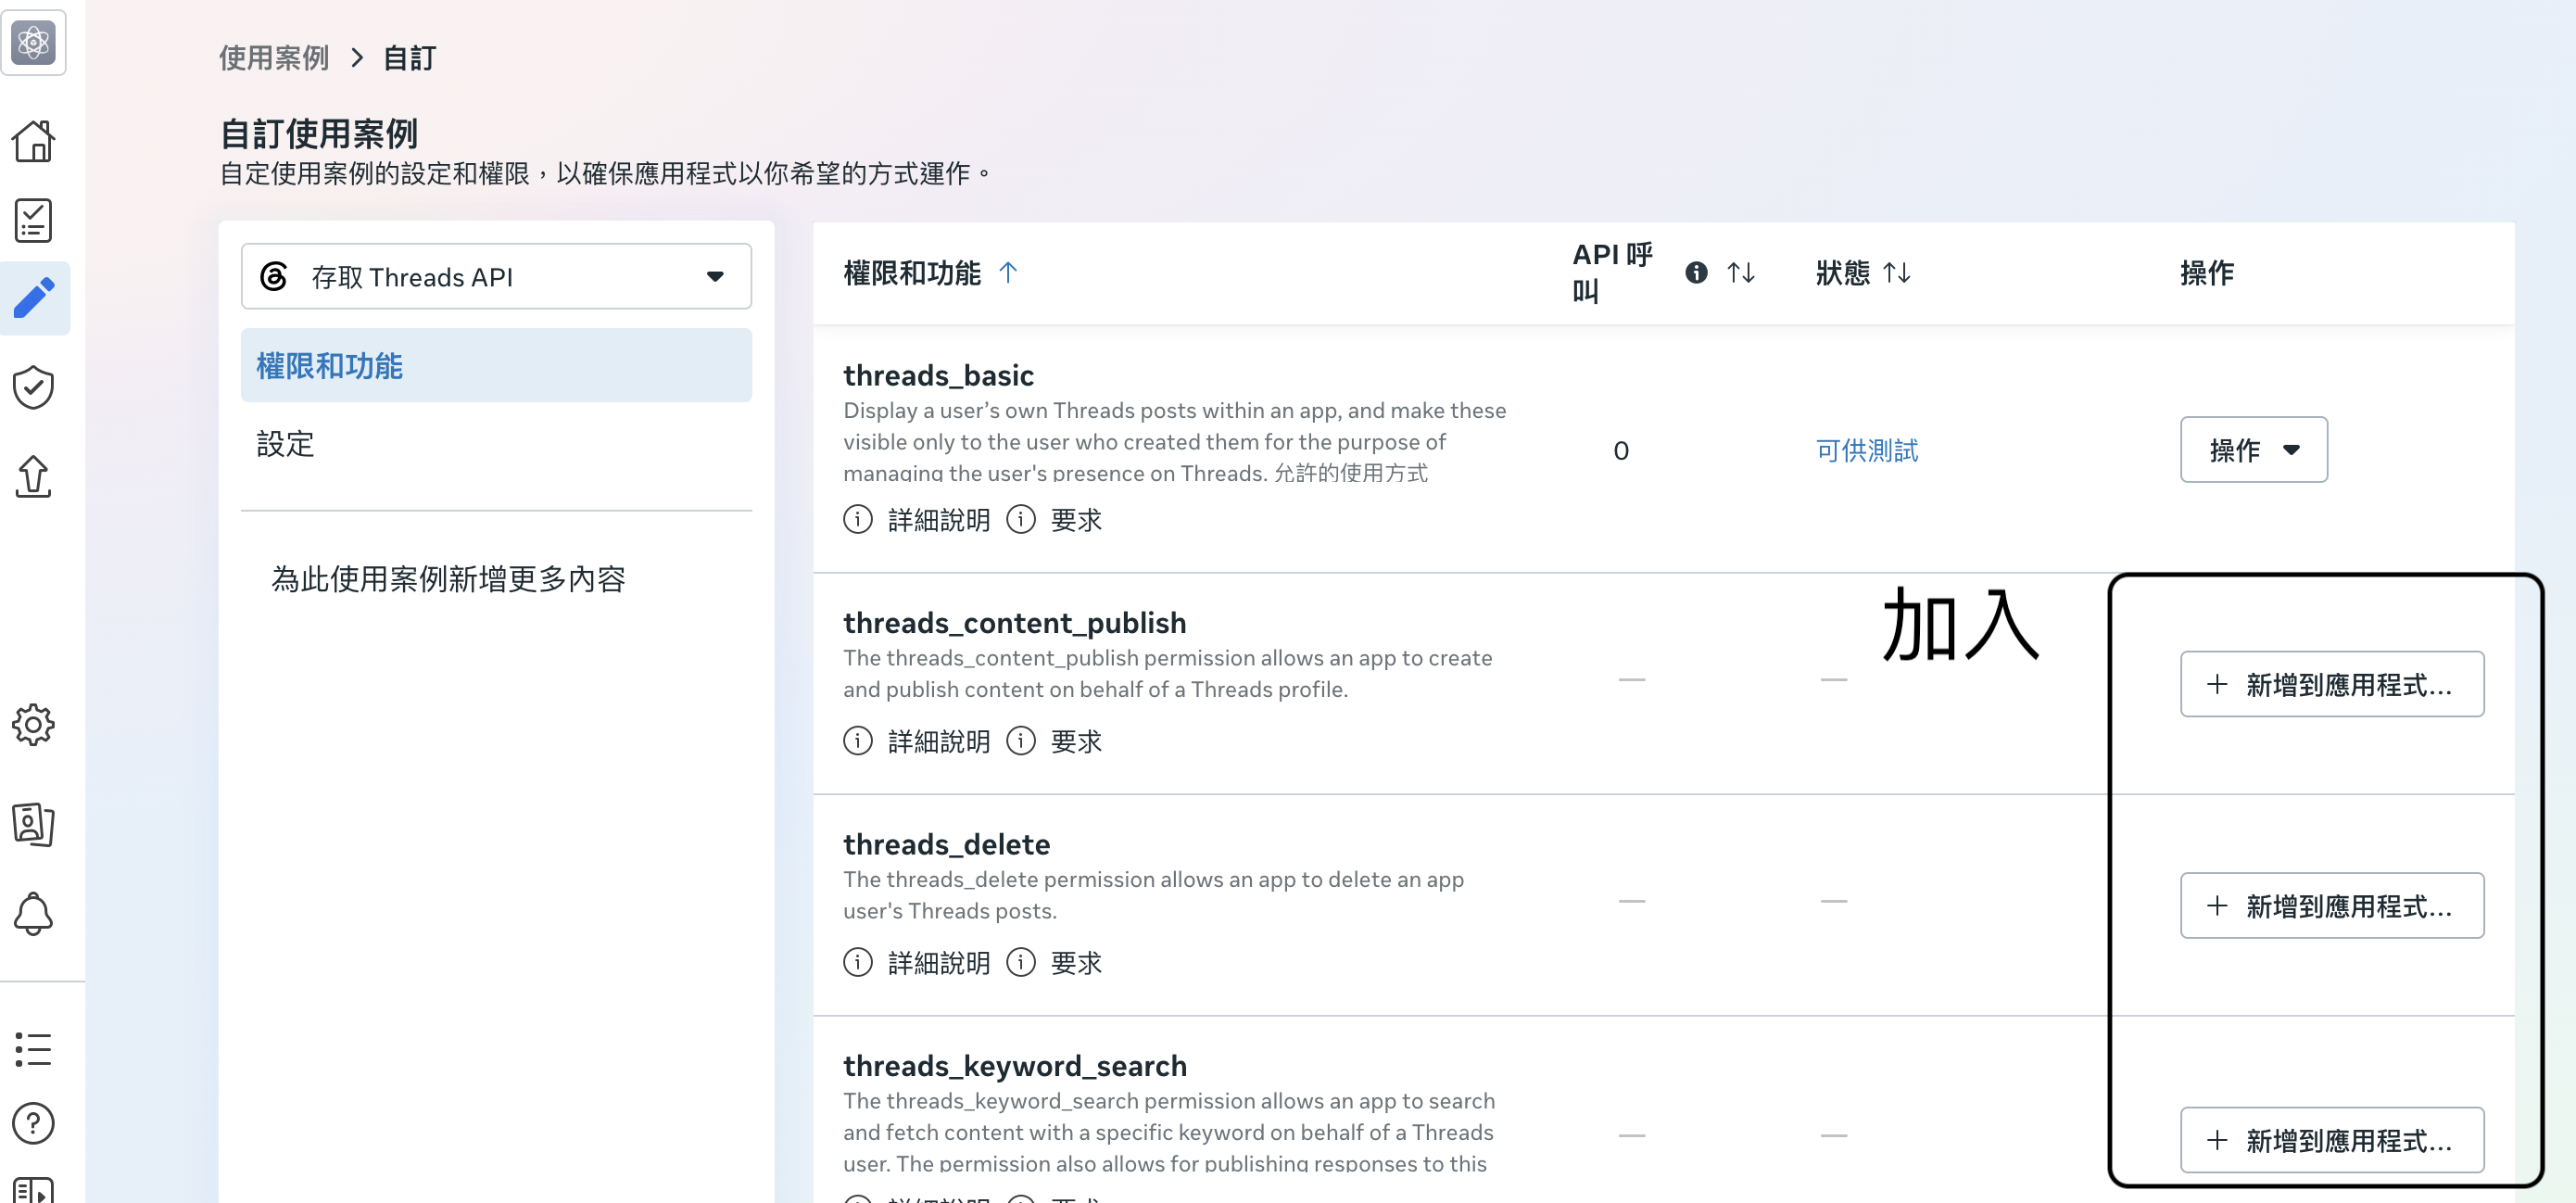
Task: Click 要求 info icon for threads_content_publish
Action: pos(1021,740)
